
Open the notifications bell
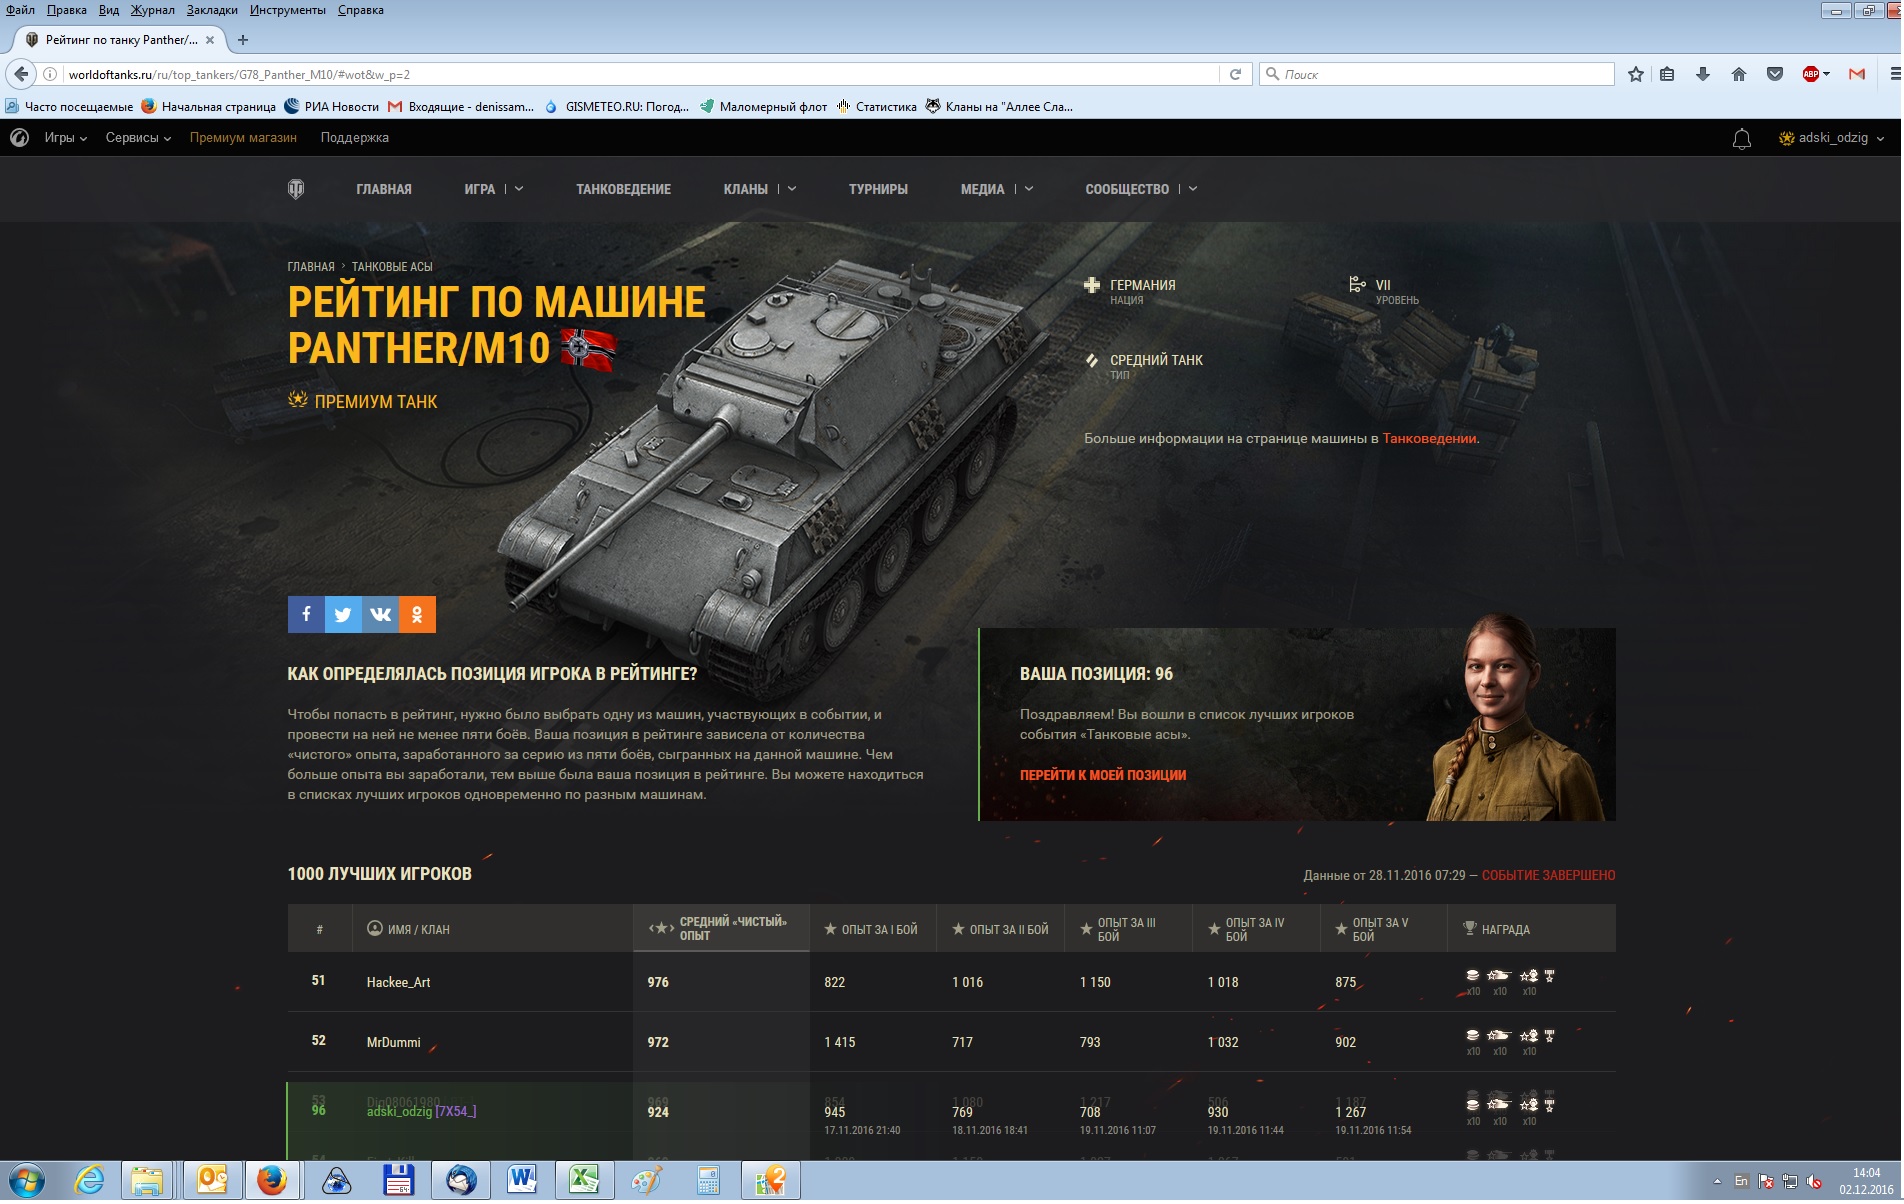tap(1741, 139)
